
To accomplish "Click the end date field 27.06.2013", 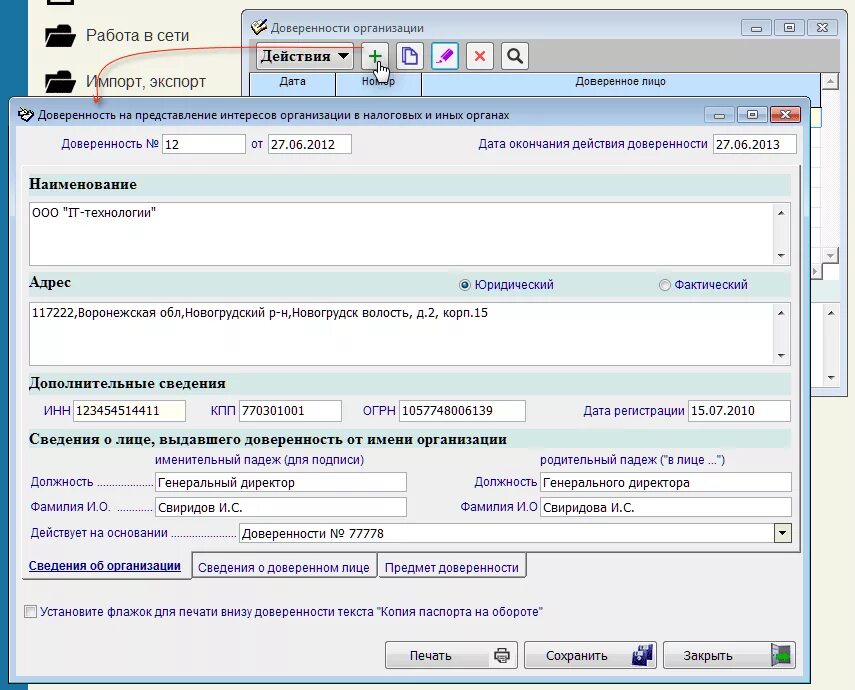I will (755, 144).
